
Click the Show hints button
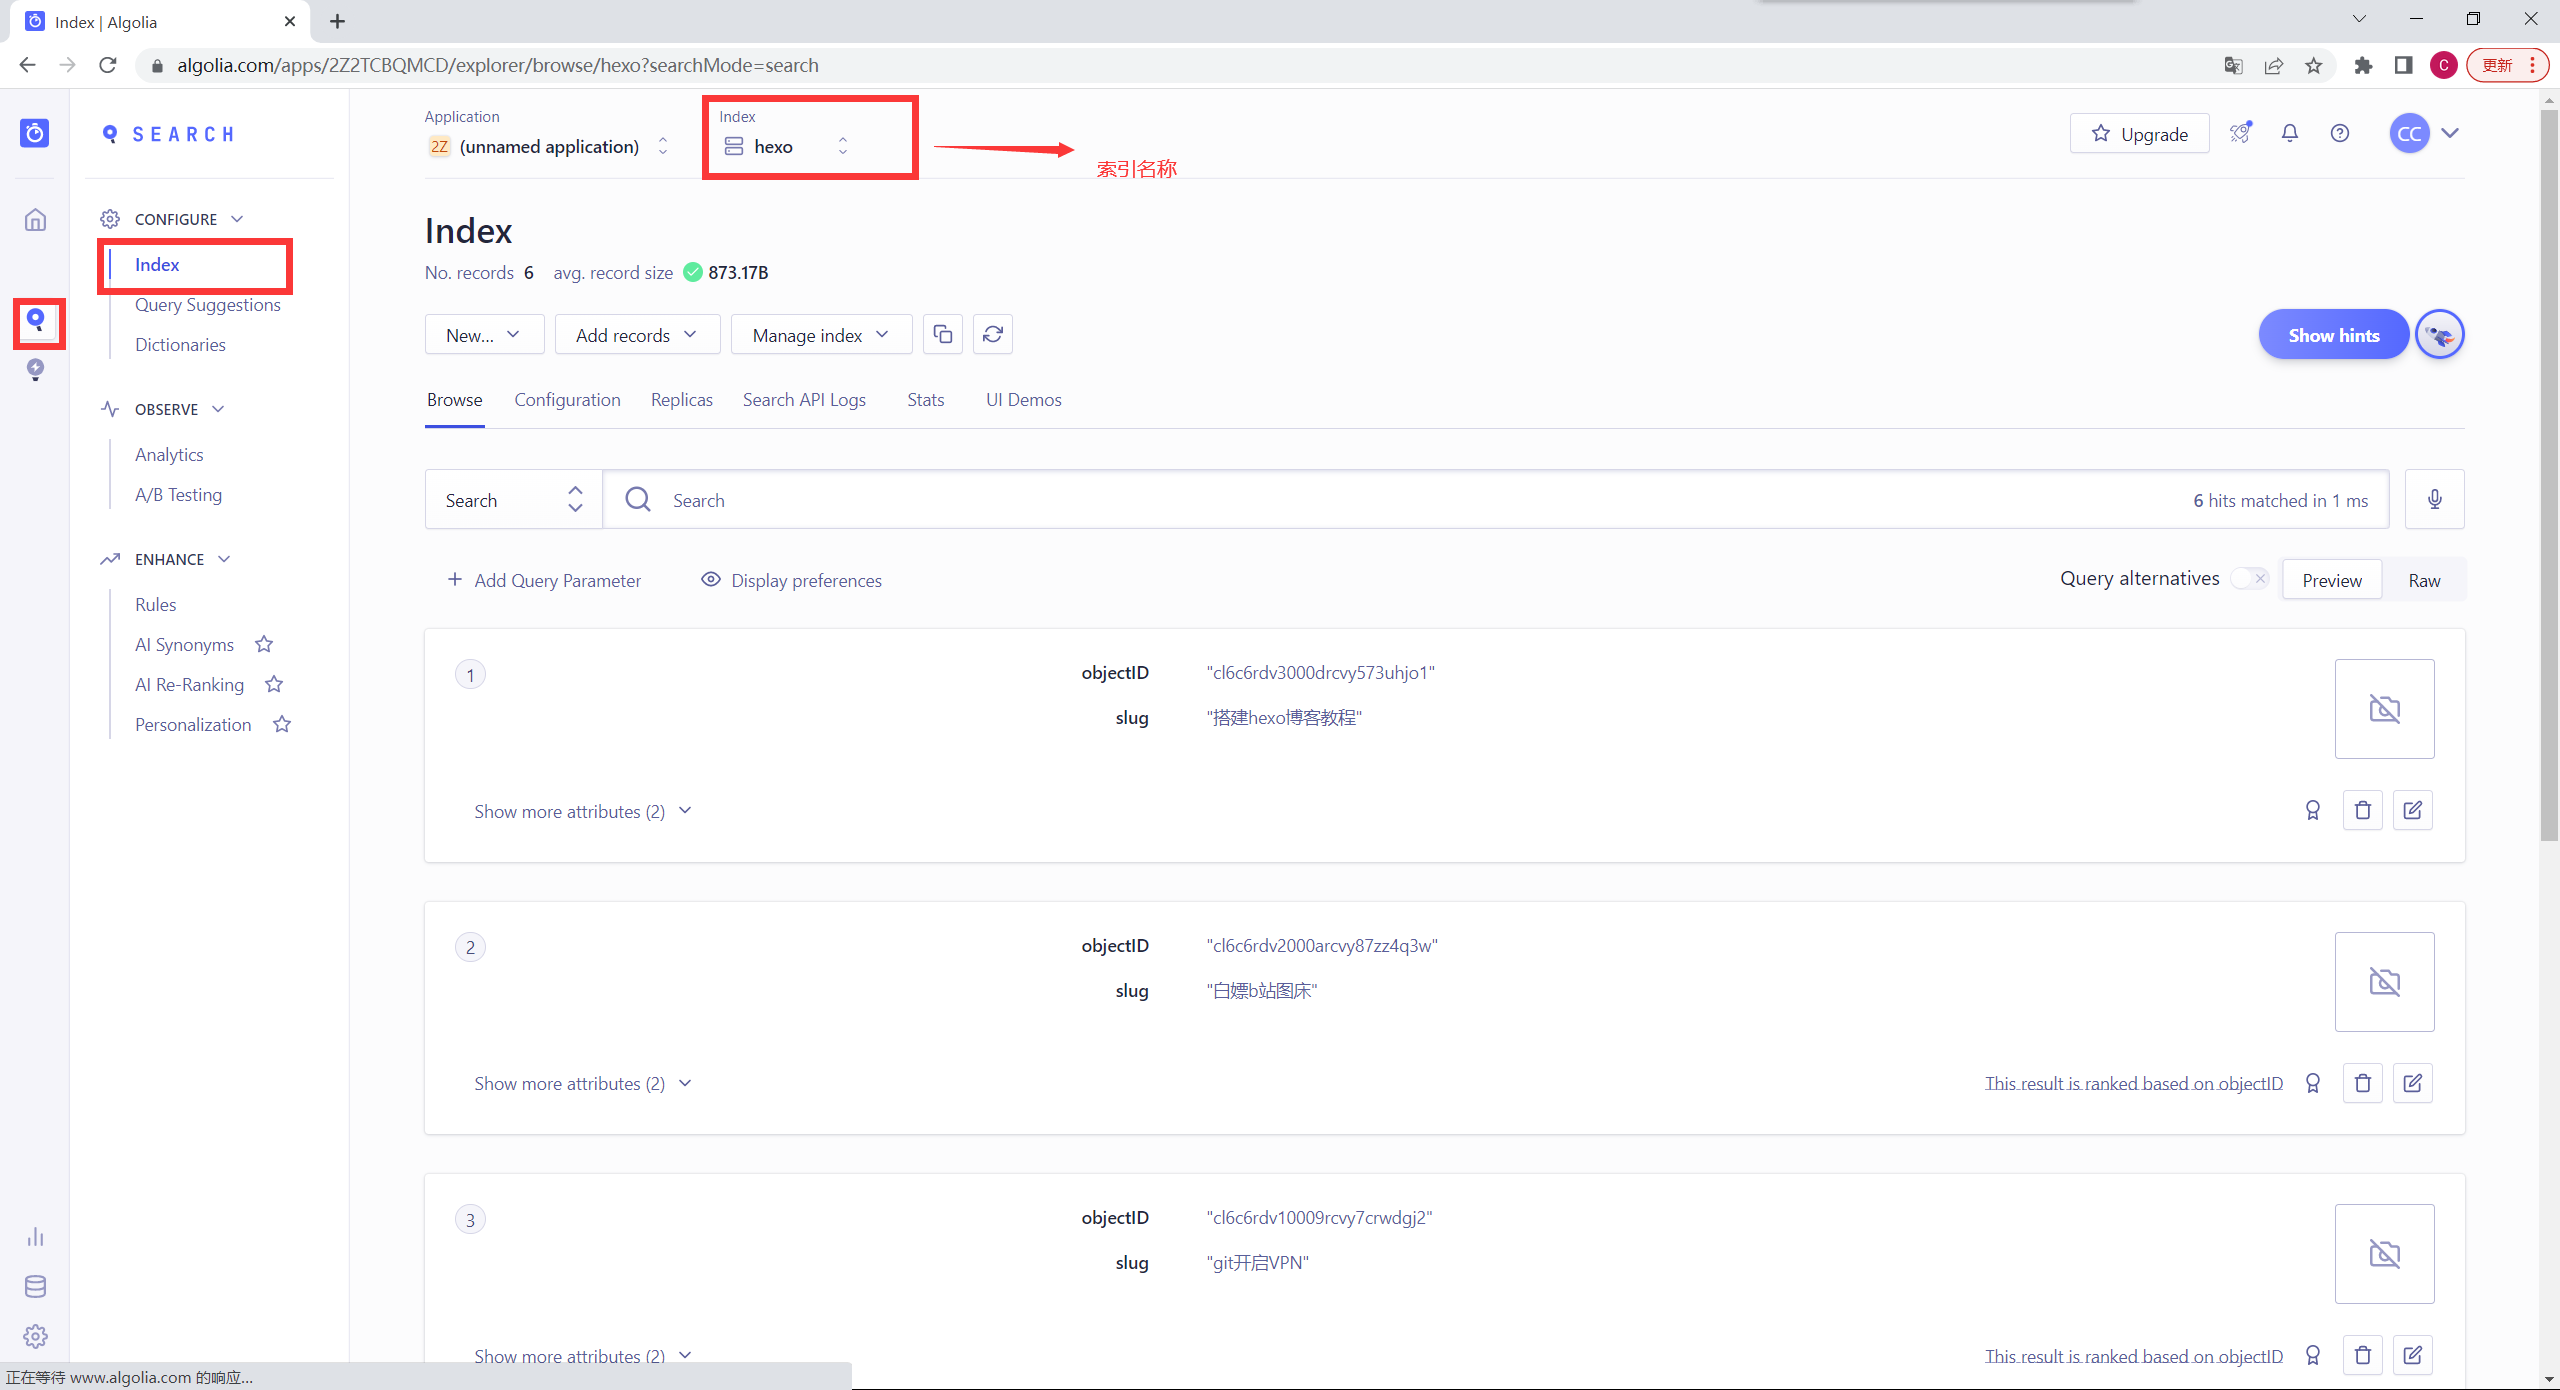tap(2333, 335)
